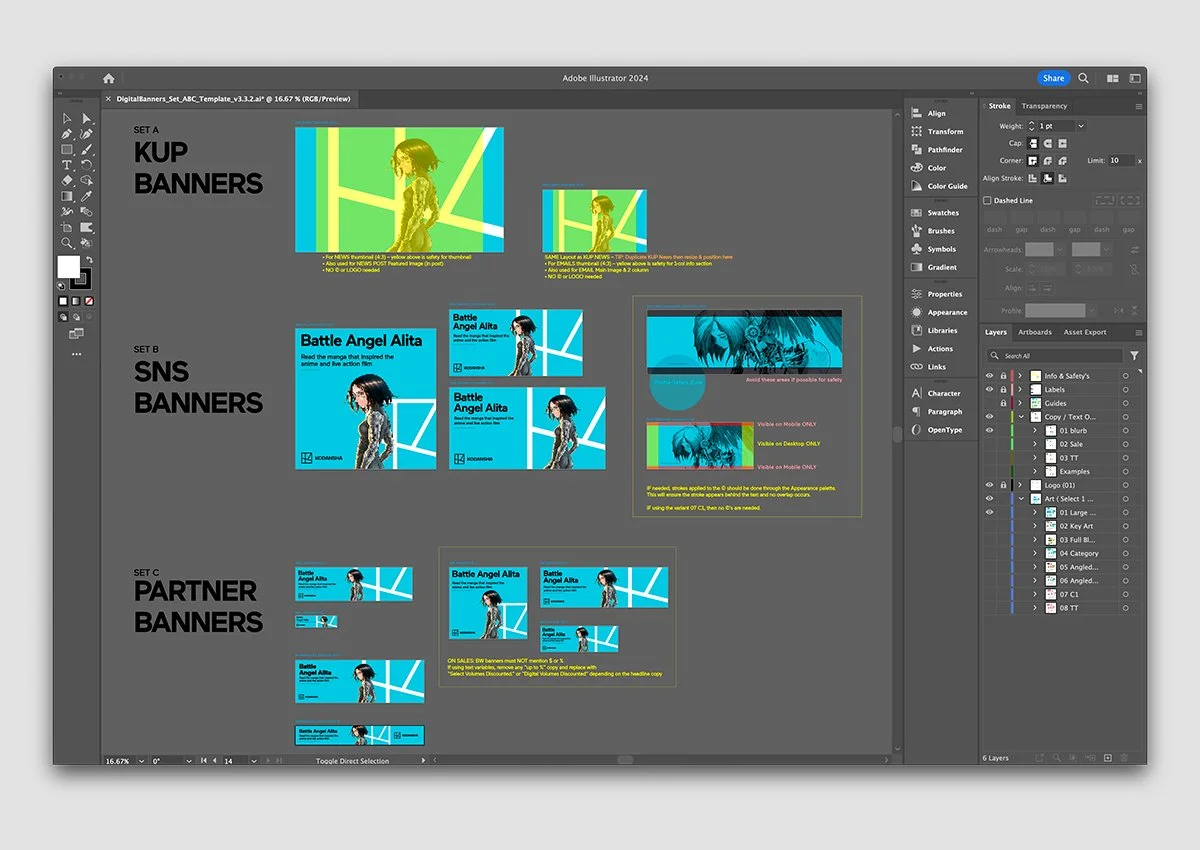Viewport: 1200px width, 850px height.
Task: Collapse the Copy / Text layer
Action: pyautogui.click(x=1021, y=416)
